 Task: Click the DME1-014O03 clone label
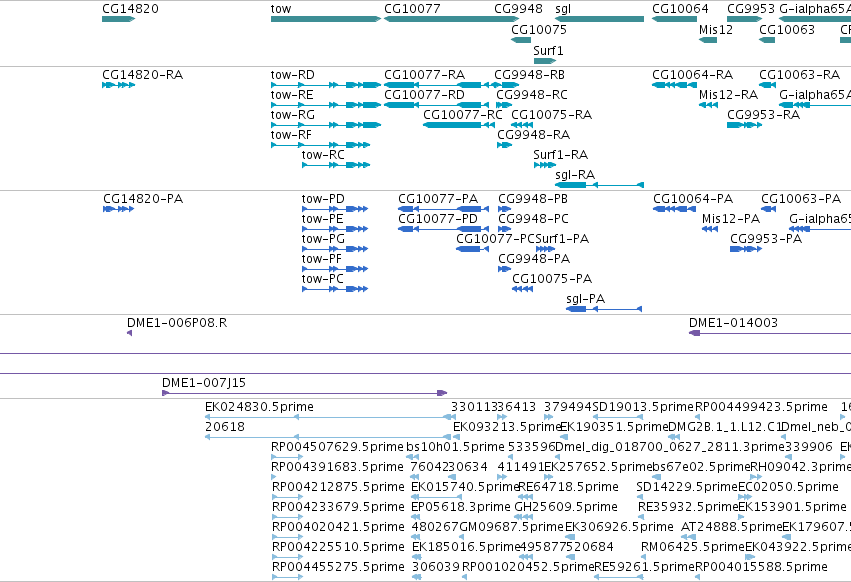pos(733,323)
